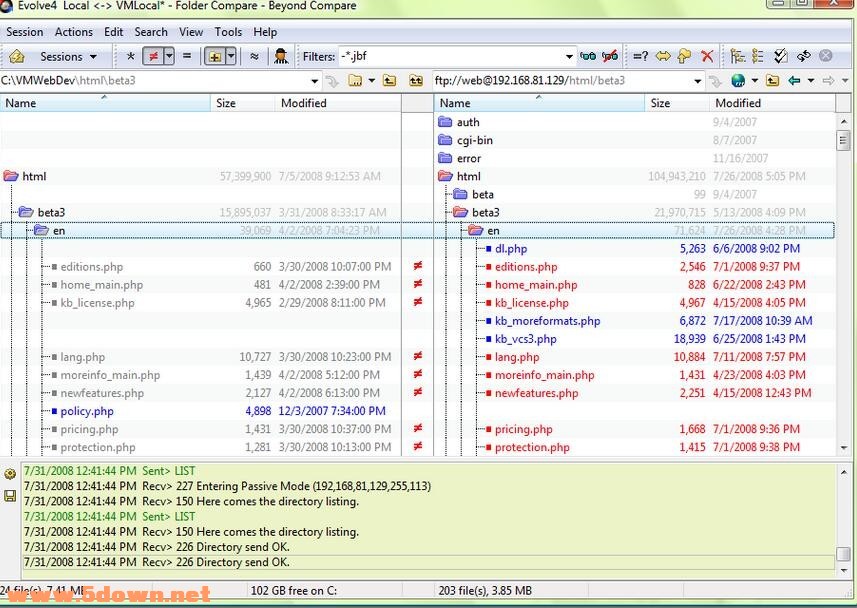Click the Compare Contents (=?) icon

640,56
